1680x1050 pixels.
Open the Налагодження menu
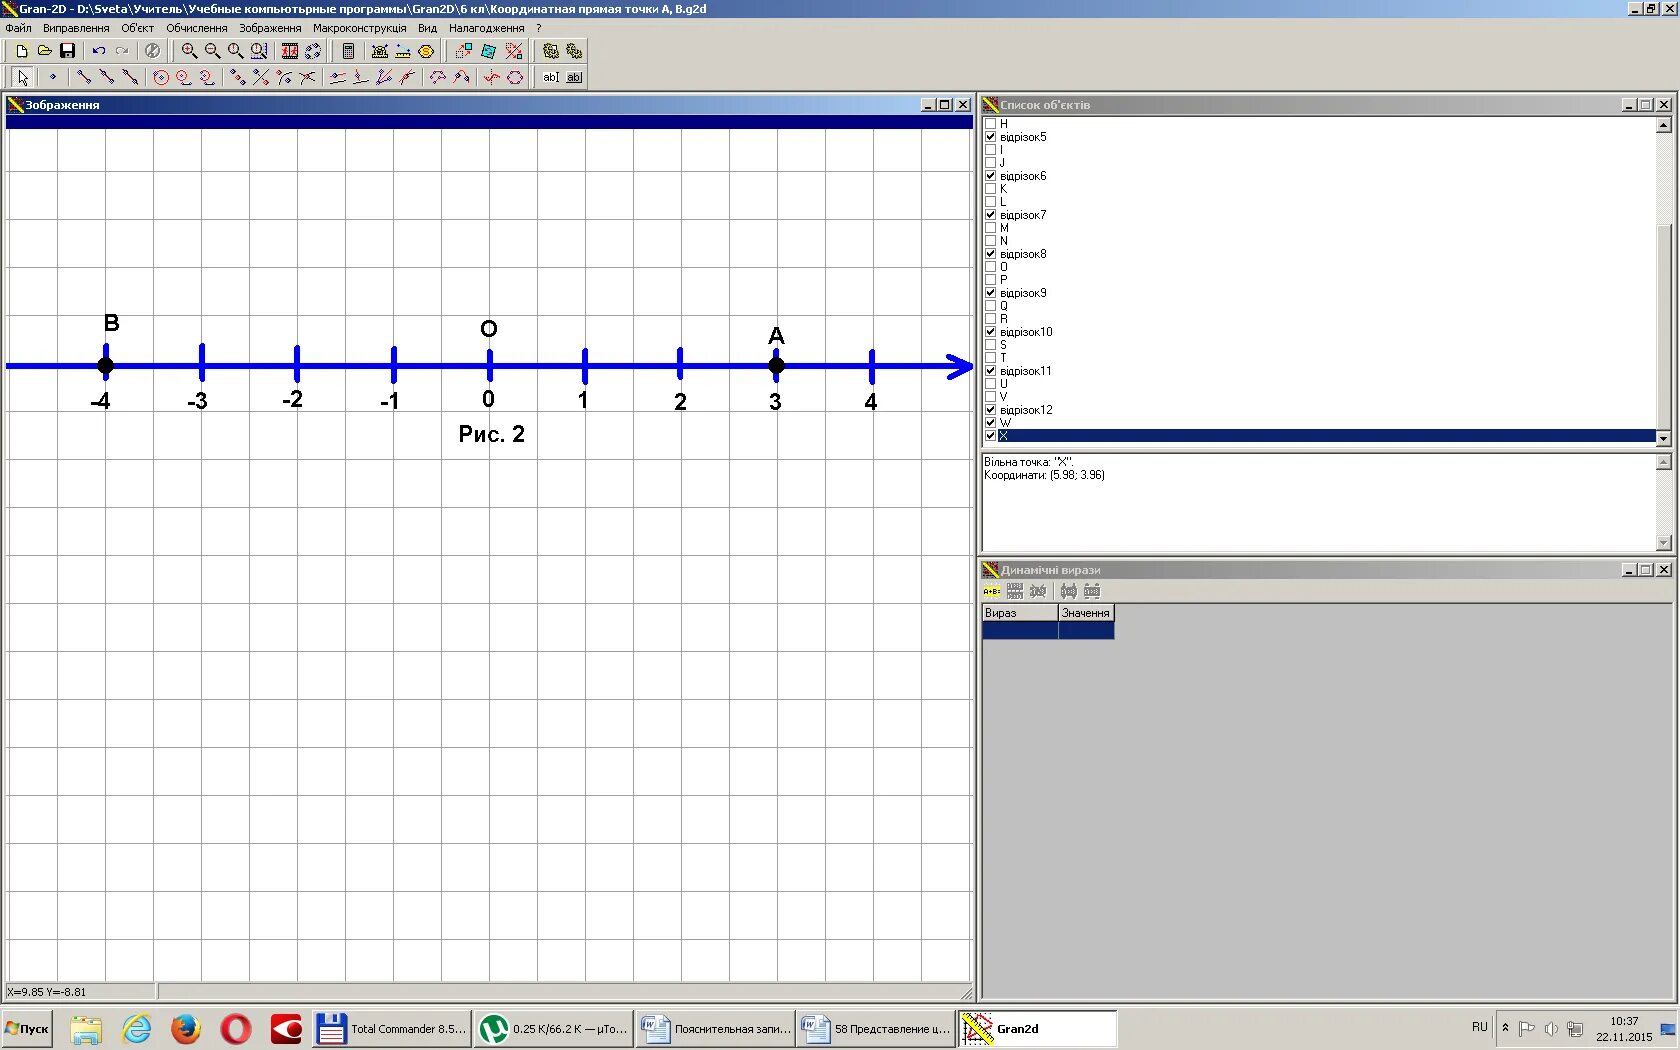tap(487, 28)
